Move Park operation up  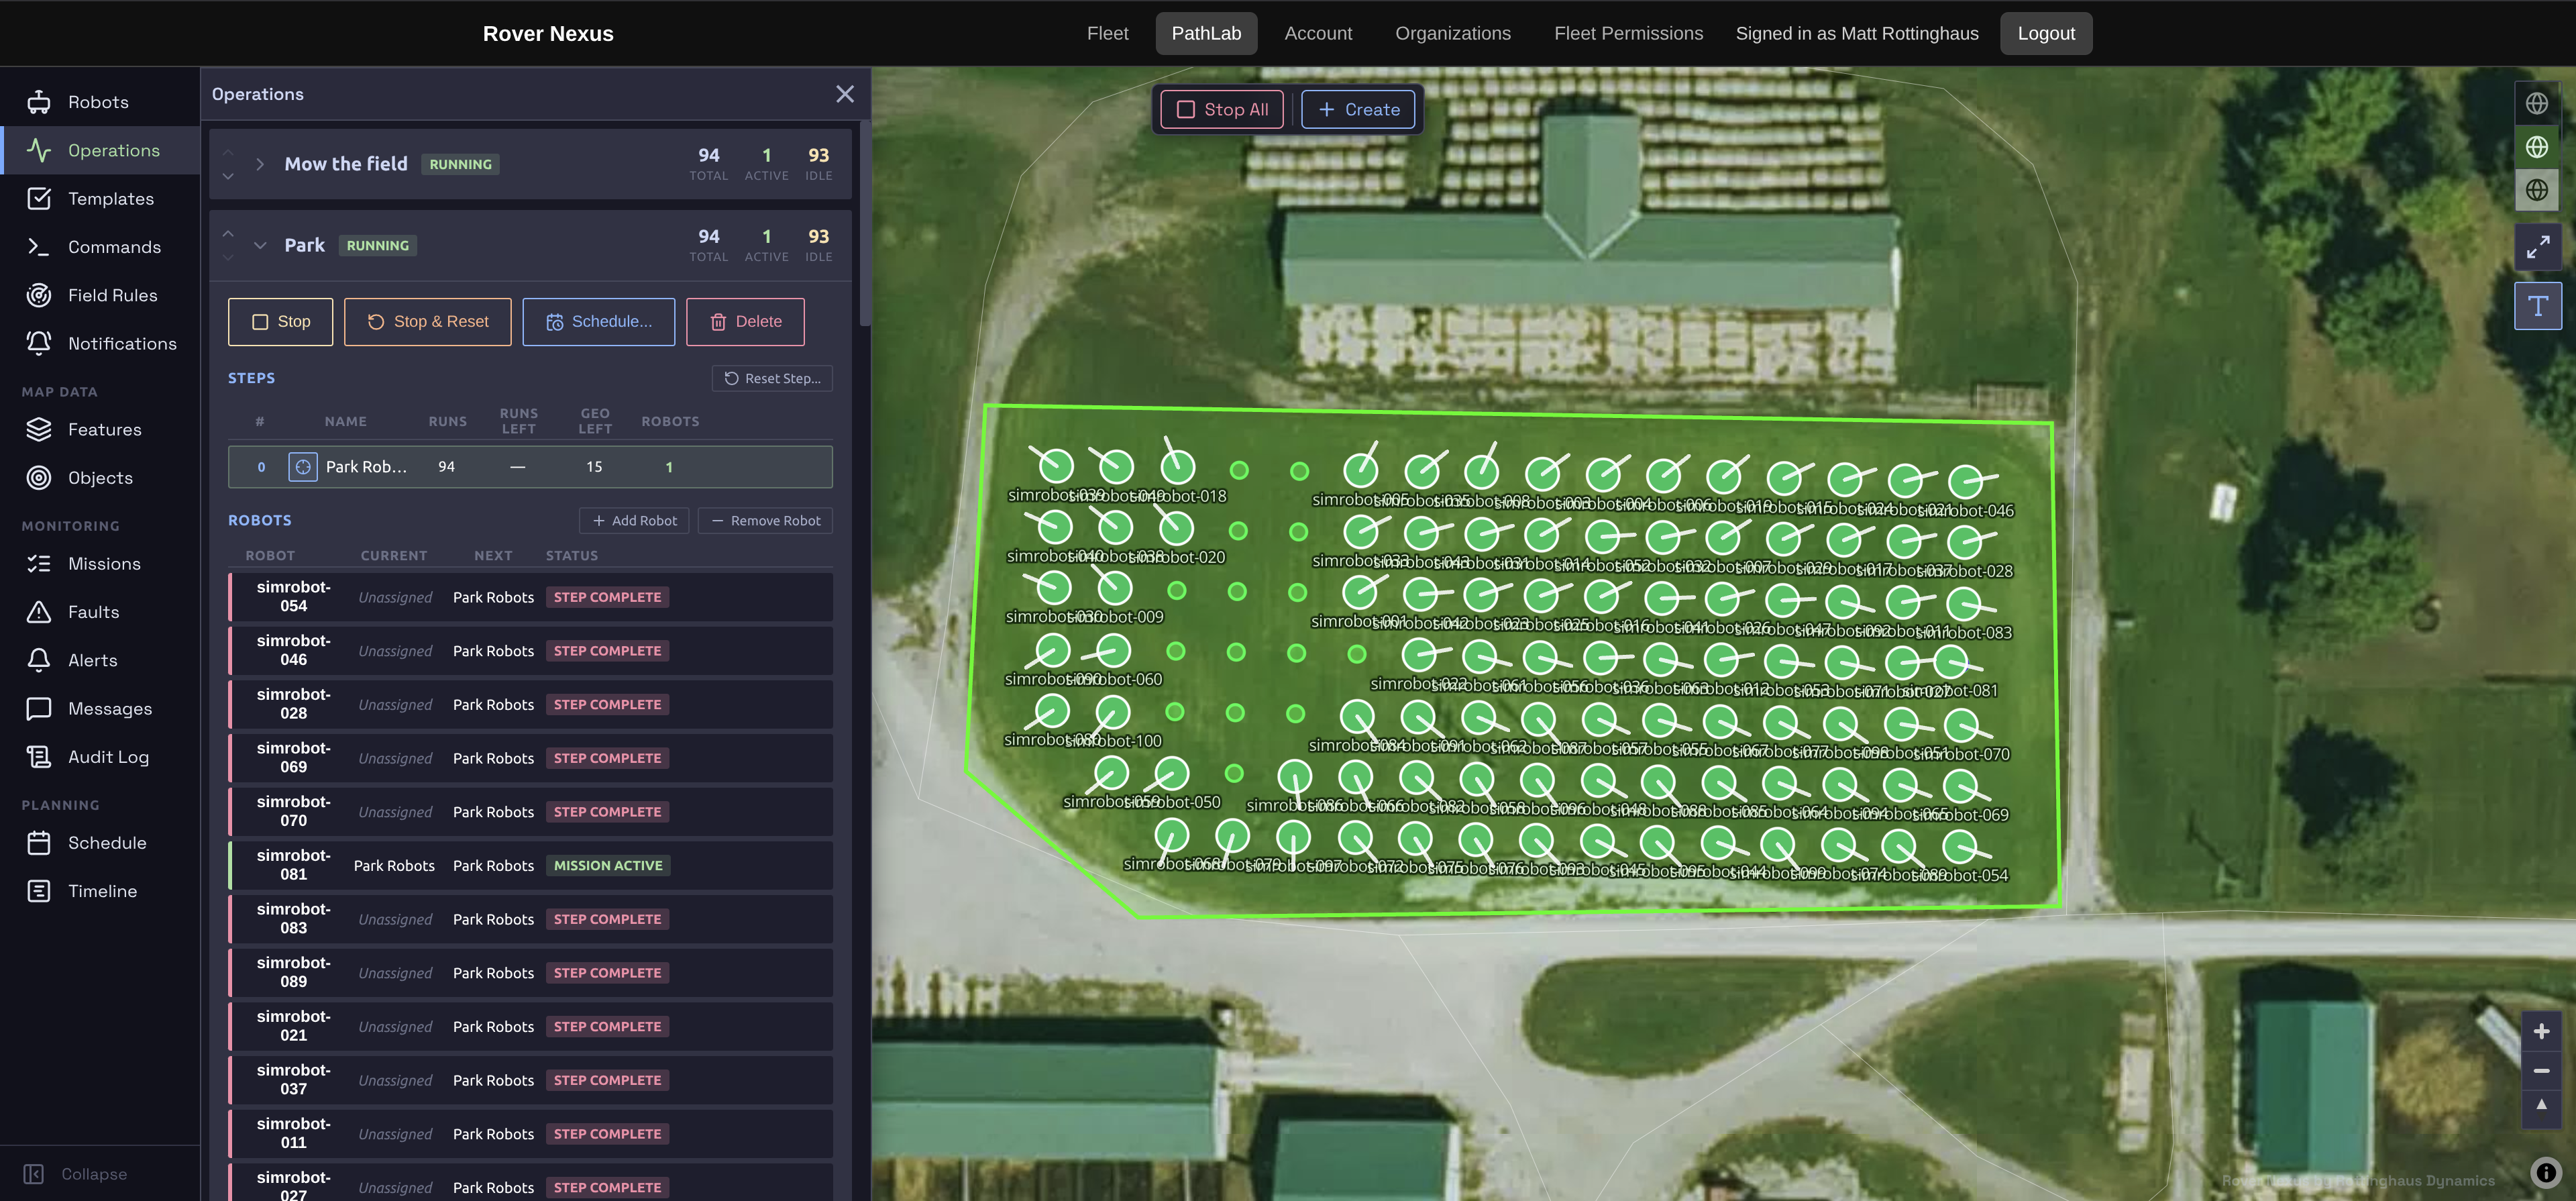coord(228,233)
